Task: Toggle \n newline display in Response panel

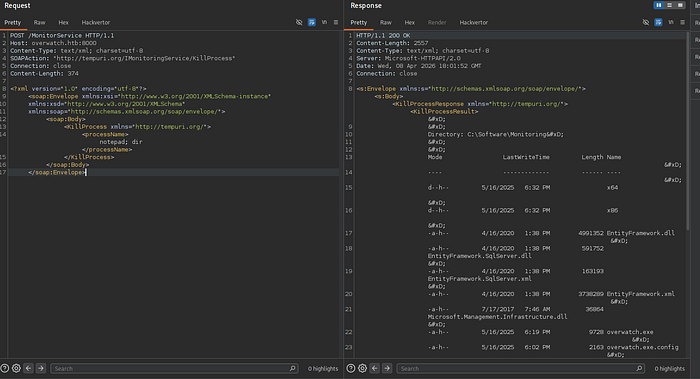Action: [671, 22]
